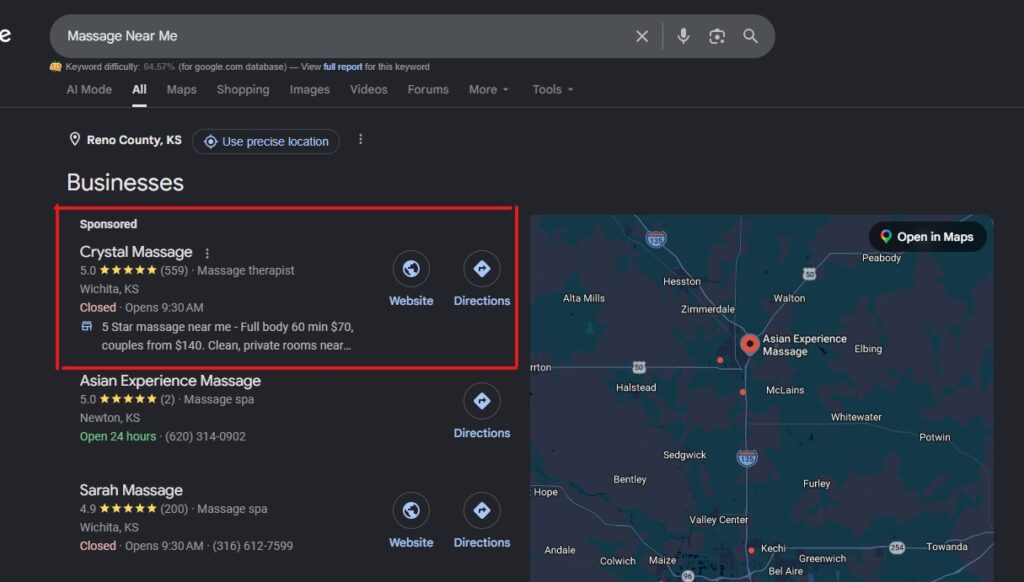The width and height of the screenshot is (1024, 582).
Task: Select the All results tab
Action: pos(139,89)
